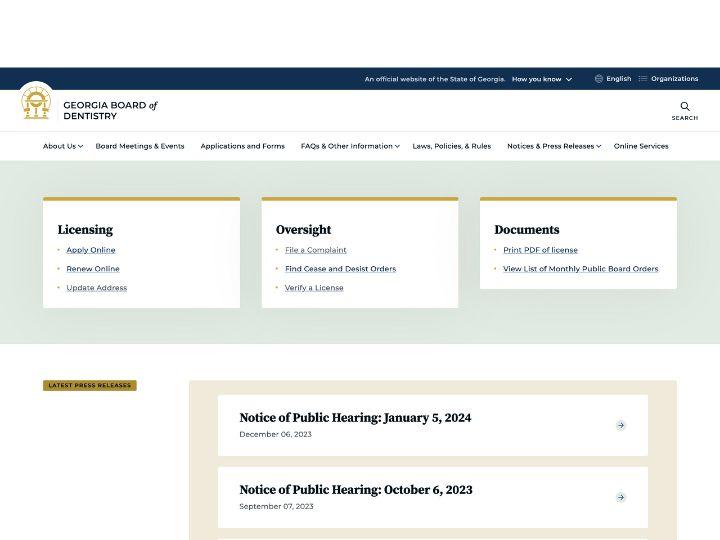Click the date September 07, 2023
This screenshot has width=720, height=540.
(x=276, y=506)
